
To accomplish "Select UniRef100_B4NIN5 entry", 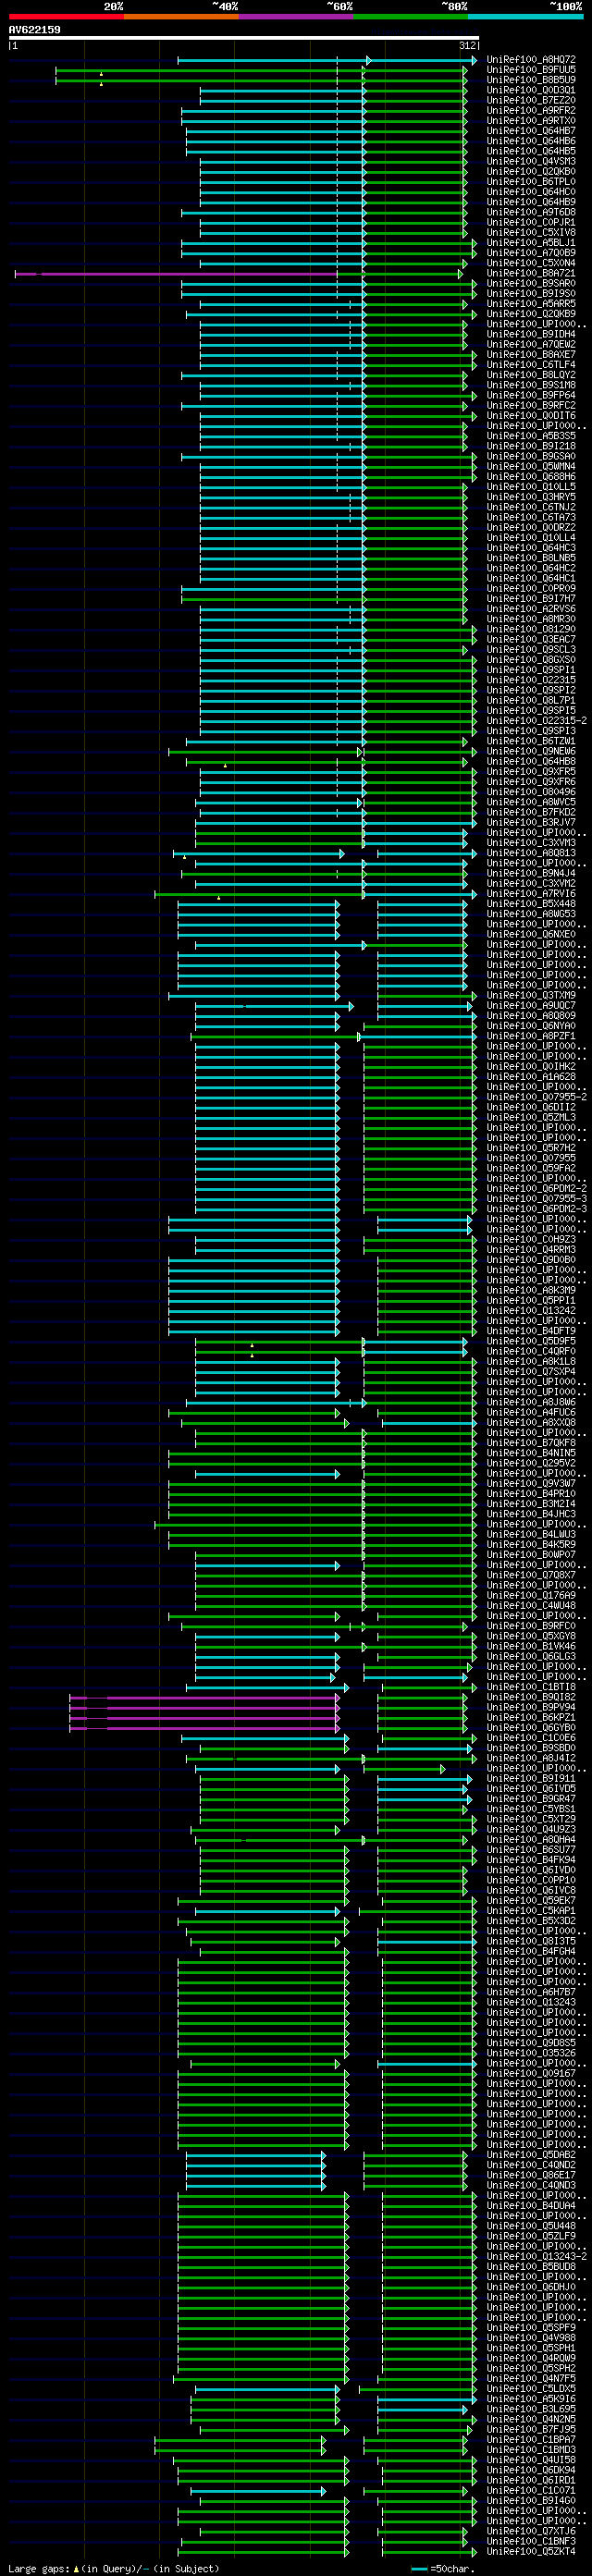I will click(531, 1453).
